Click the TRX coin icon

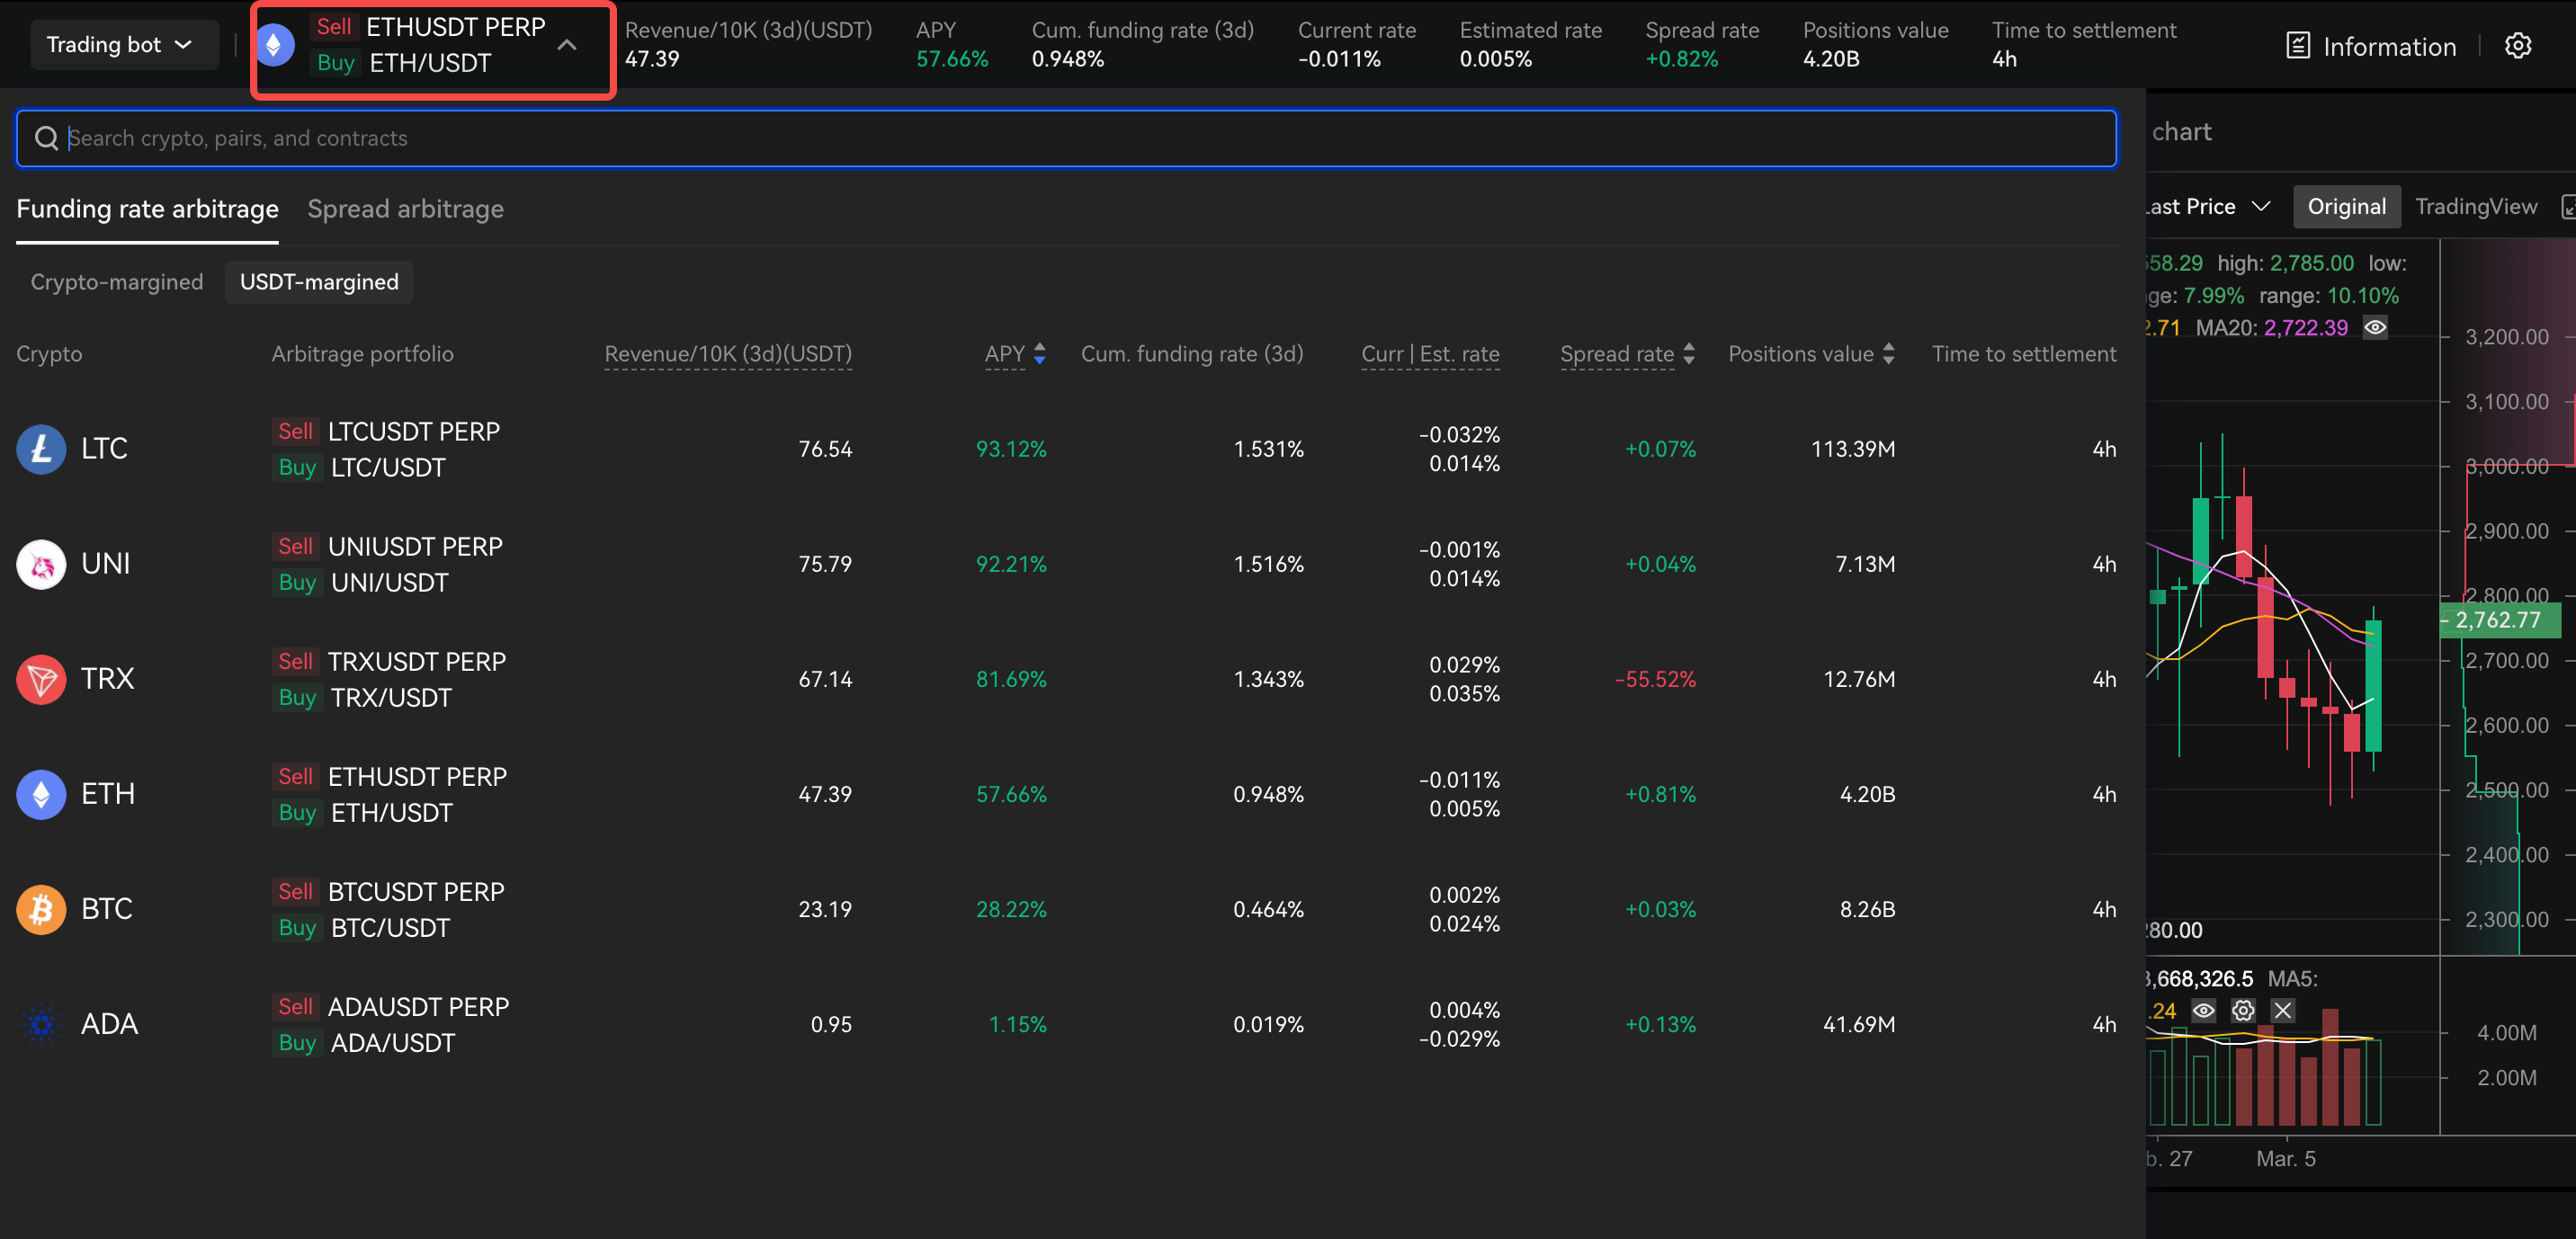coord(41,679)
